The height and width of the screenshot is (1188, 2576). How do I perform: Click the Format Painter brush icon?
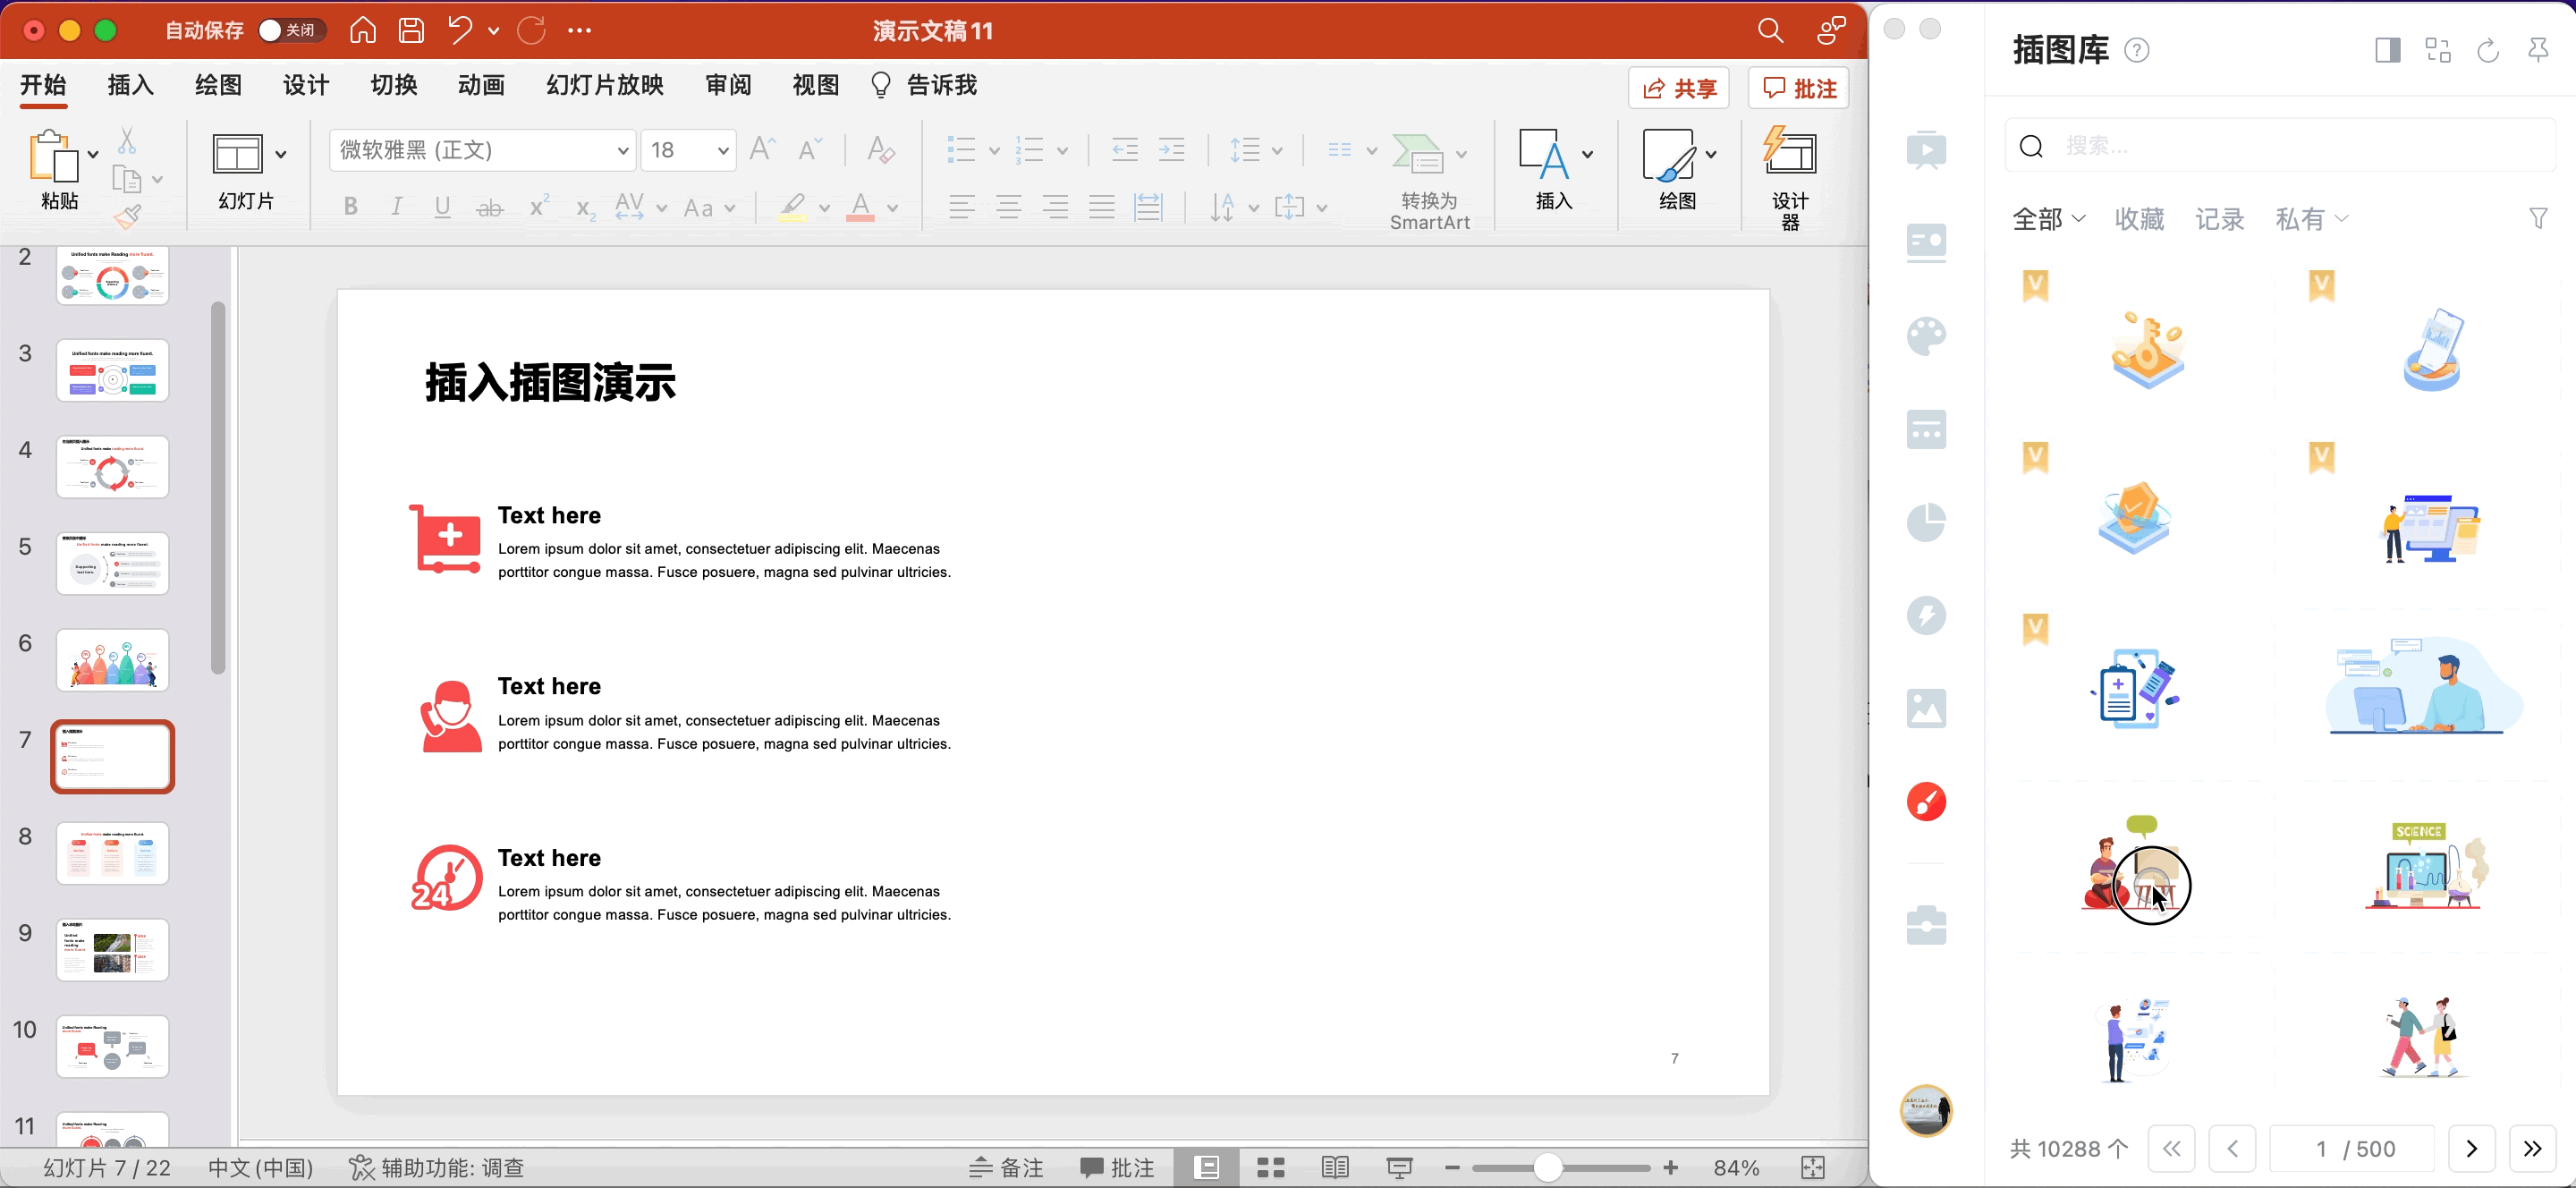point(128,216)
